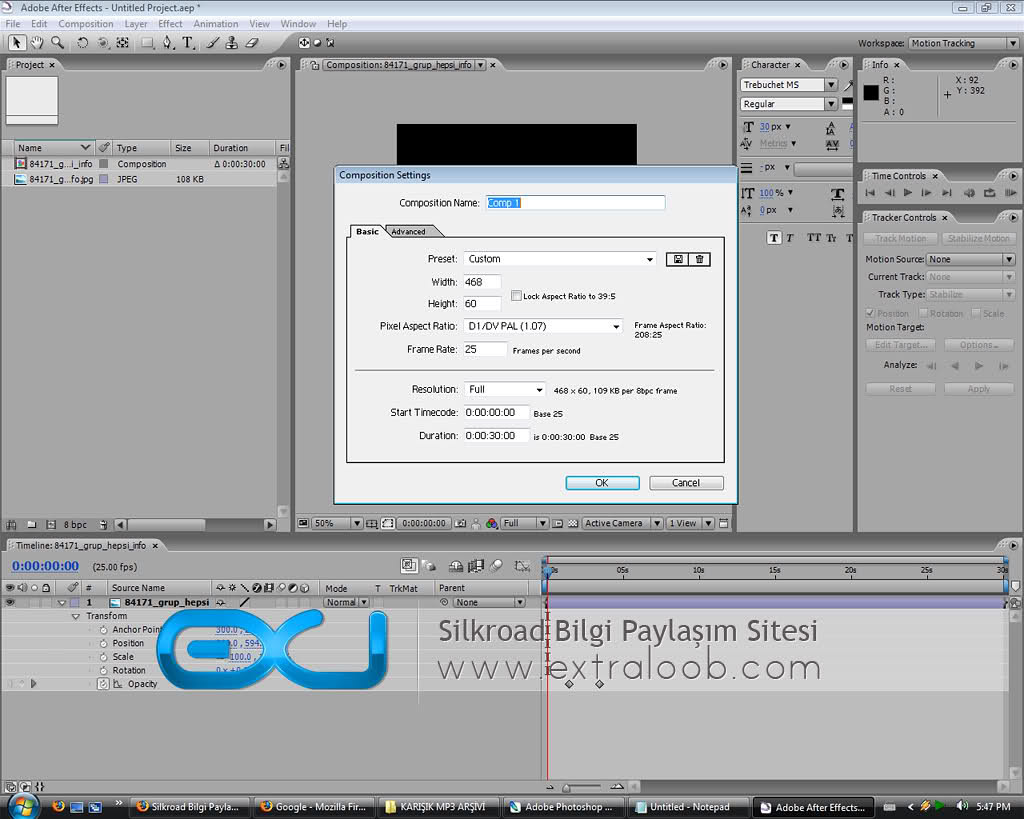Hide layer 84171_grup_hepsi with the eye toggle
1024x819 pixels.
point(10,602)
